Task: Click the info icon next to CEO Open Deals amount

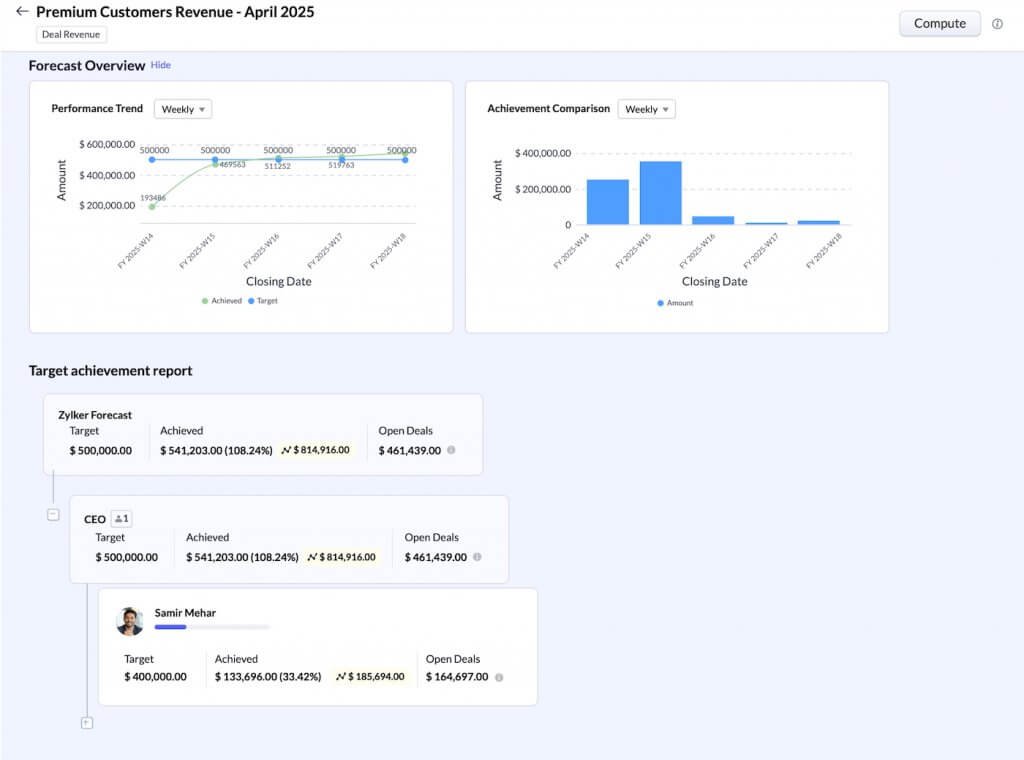Action: [477, 557]
